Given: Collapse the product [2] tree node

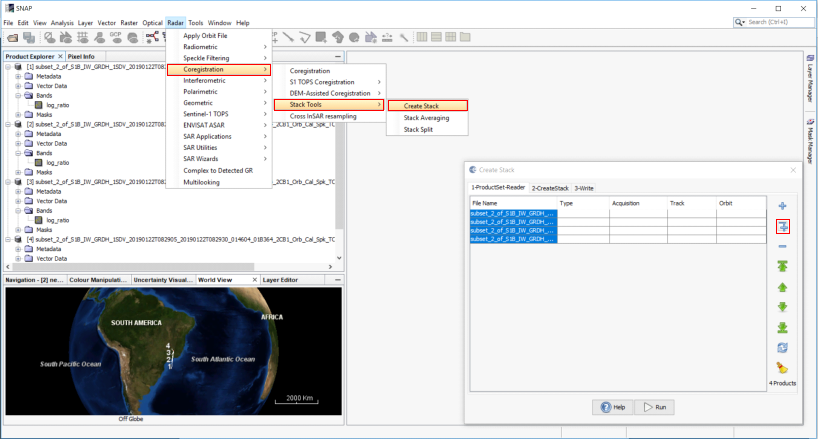Looking at the screenshot, I should [x=8, y=124].
